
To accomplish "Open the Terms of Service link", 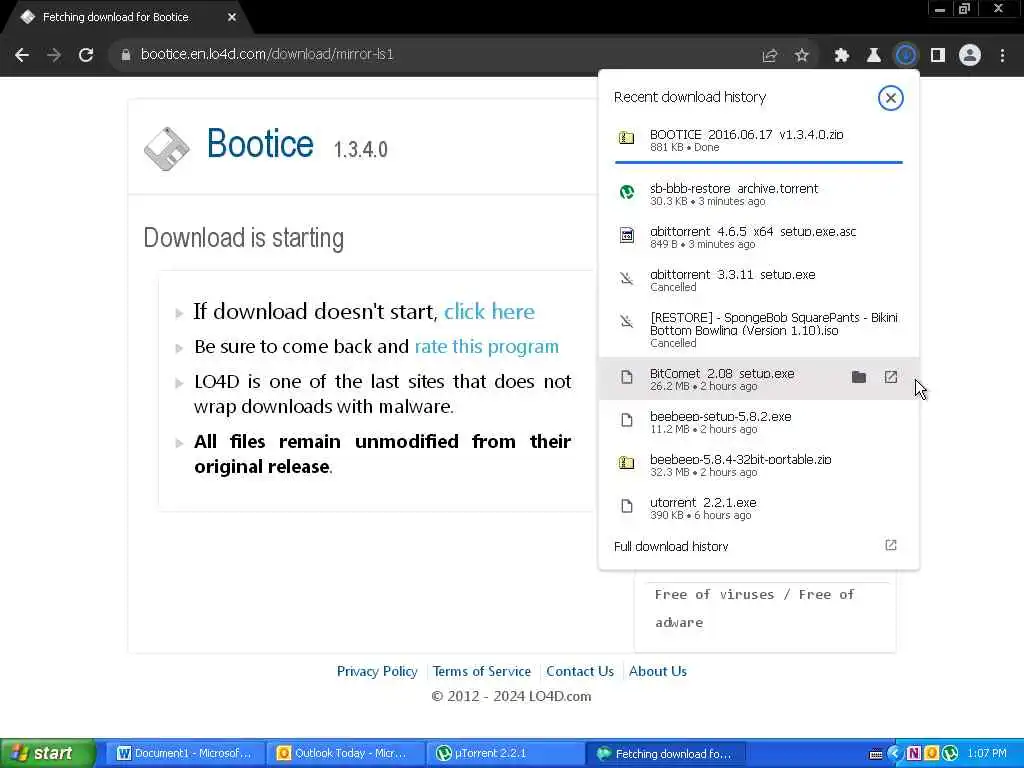I will click(x=481, y=671).
